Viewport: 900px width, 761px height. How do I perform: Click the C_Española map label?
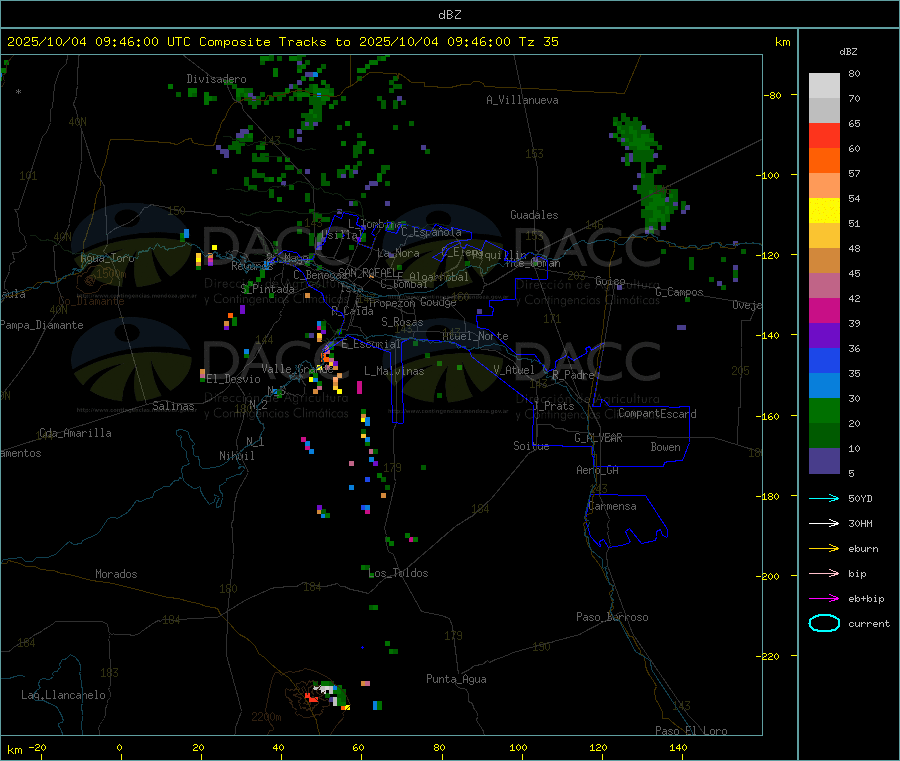pos(431,232)
